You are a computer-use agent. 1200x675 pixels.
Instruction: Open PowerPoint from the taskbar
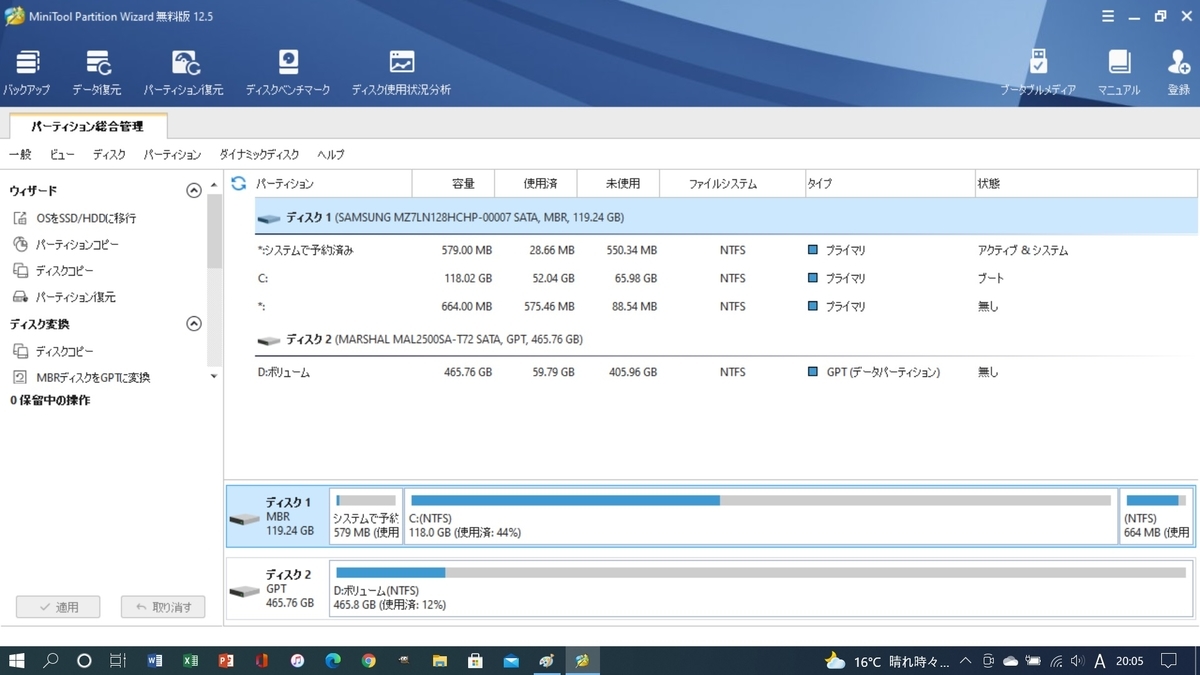tap(226, 661)
